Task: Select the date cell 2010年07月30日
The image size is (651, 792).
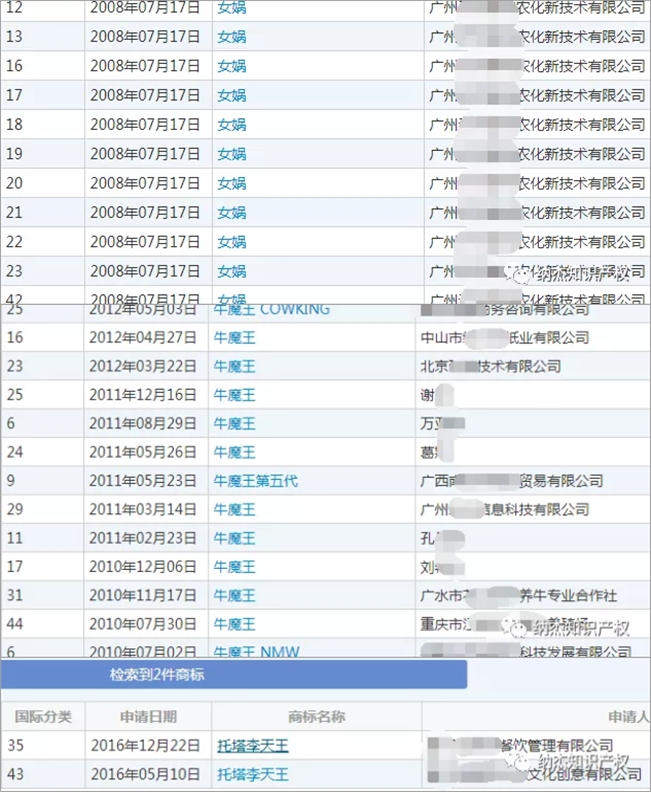Action: pyautogui.click(x=143, y=624)
